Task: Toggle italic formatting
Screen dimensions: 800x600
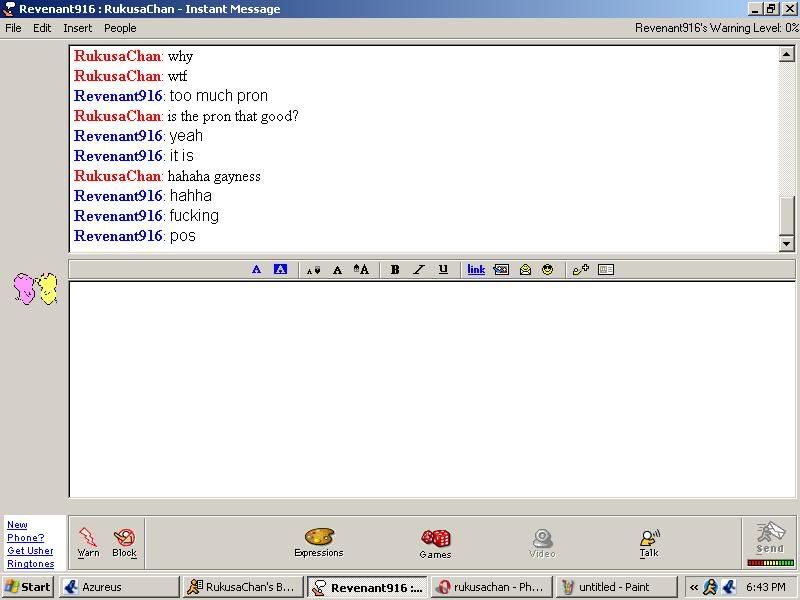Action: [x=419, y=270]
